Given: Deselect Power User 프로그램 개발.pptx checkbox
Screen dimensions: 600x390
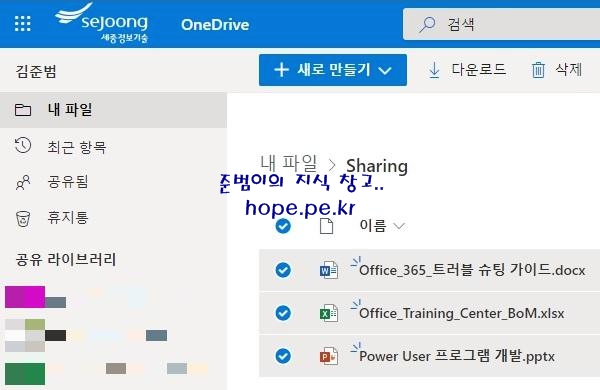Looking at the screenshot, I should tap(283, 356).
